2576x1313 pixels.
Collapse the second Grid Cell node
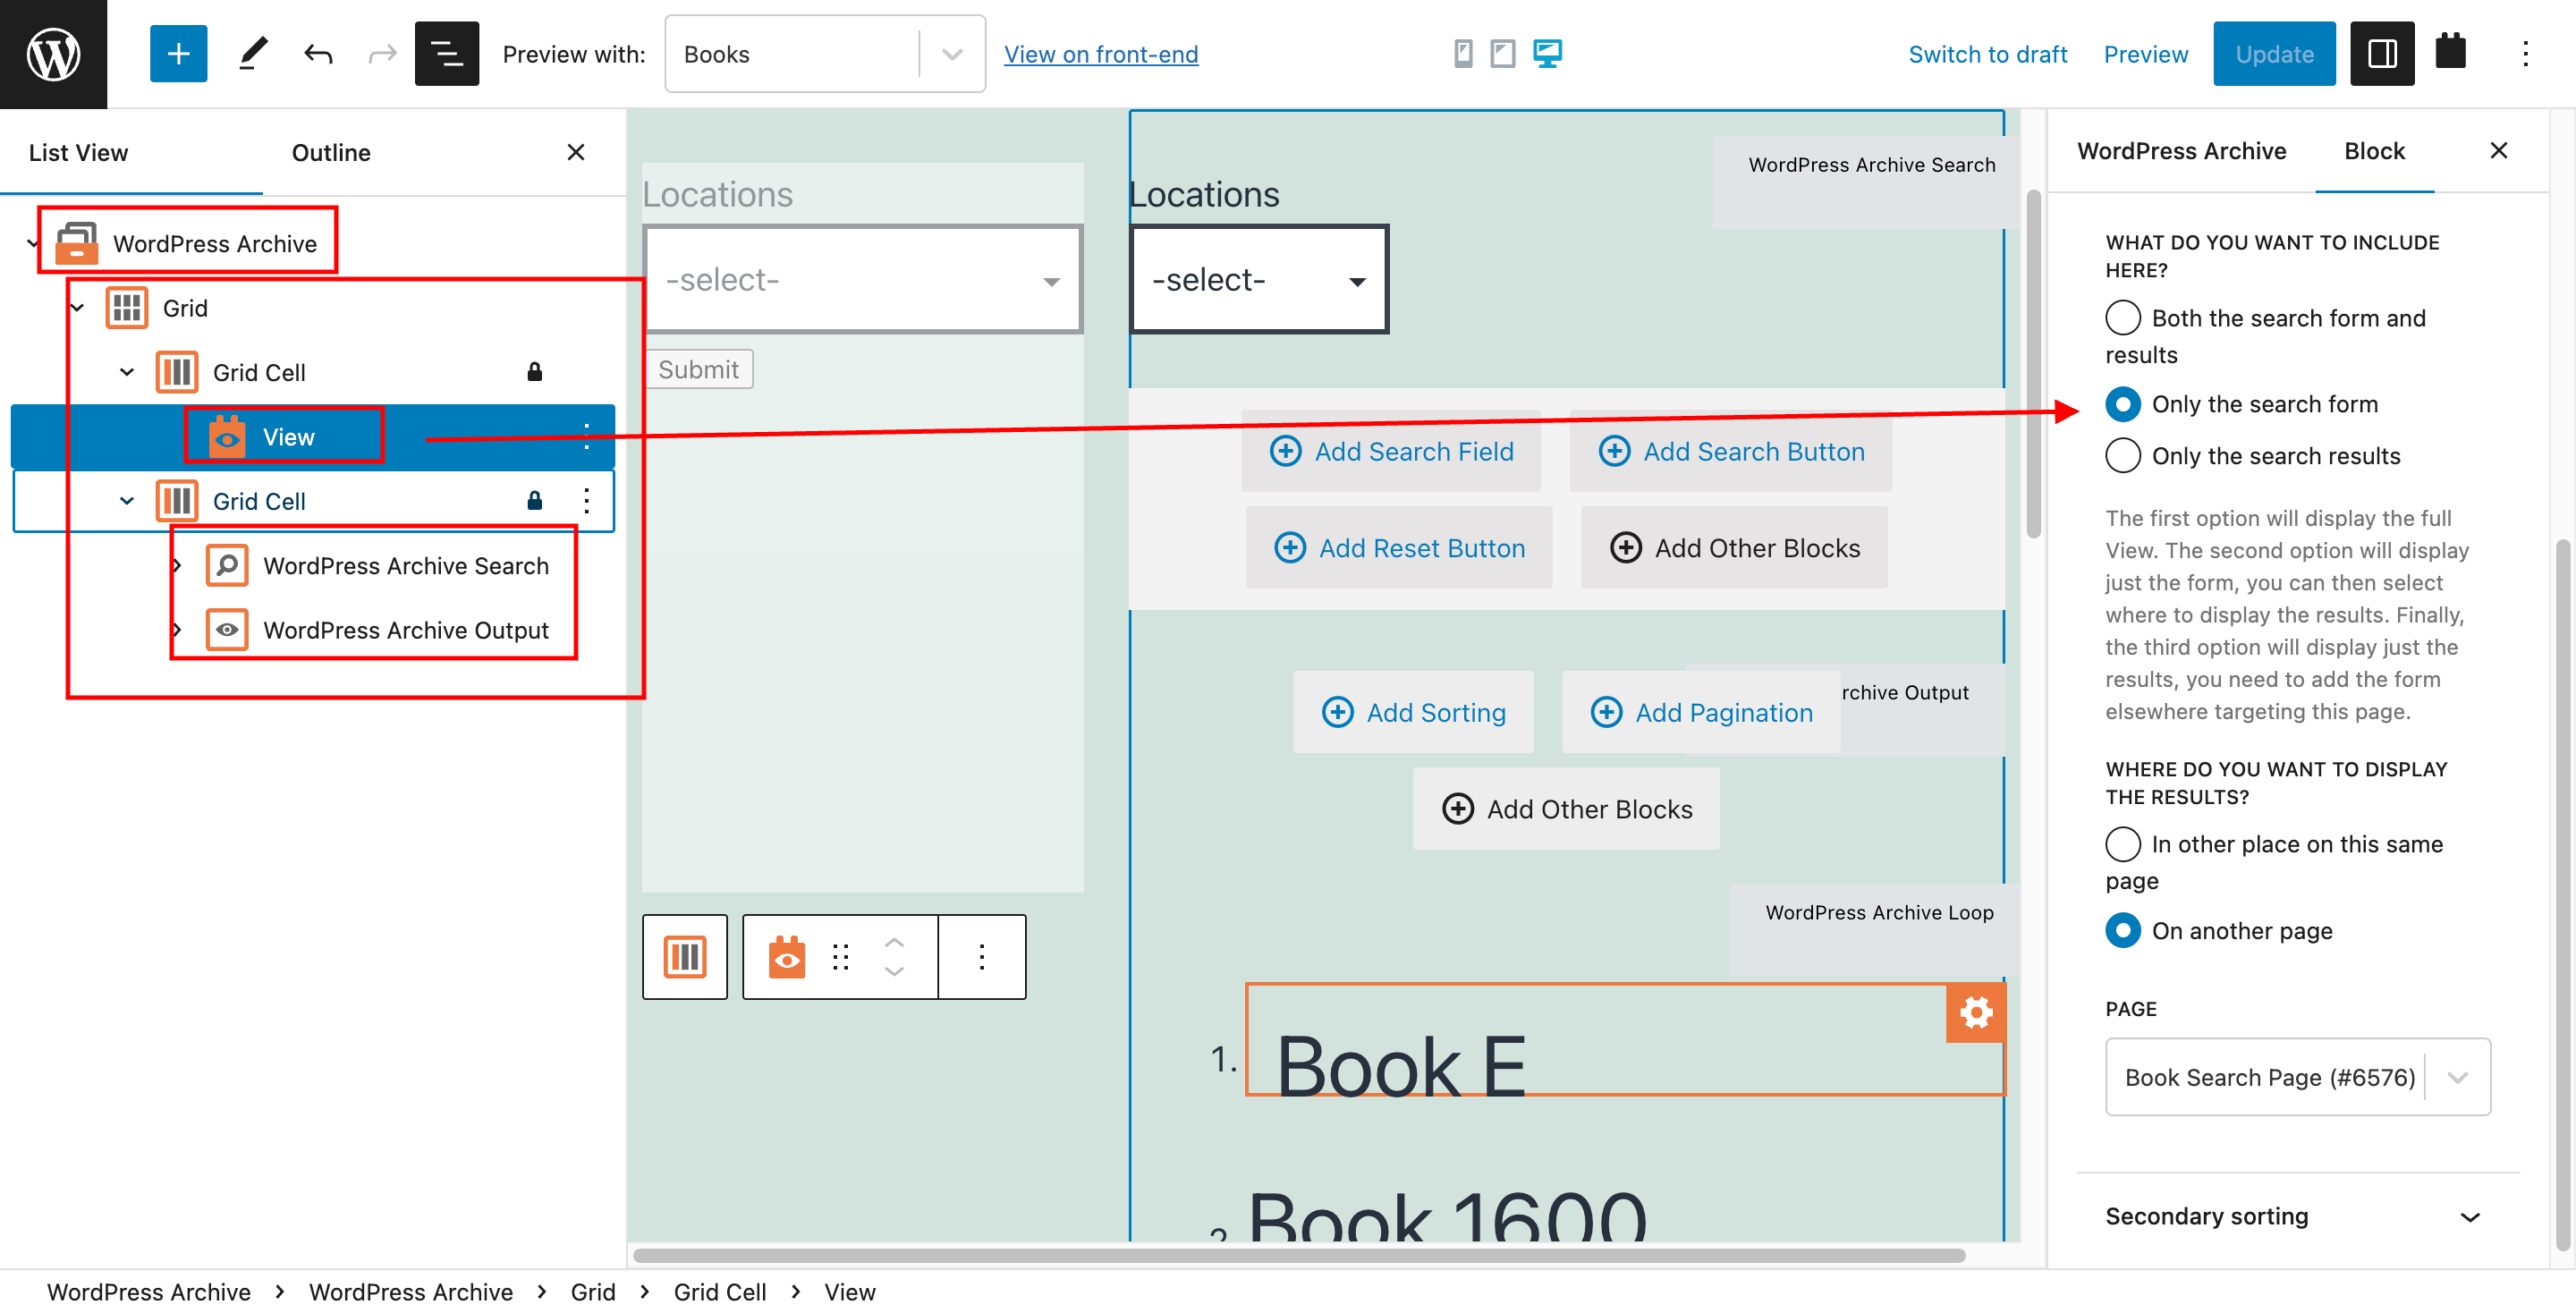coord(127,500)
